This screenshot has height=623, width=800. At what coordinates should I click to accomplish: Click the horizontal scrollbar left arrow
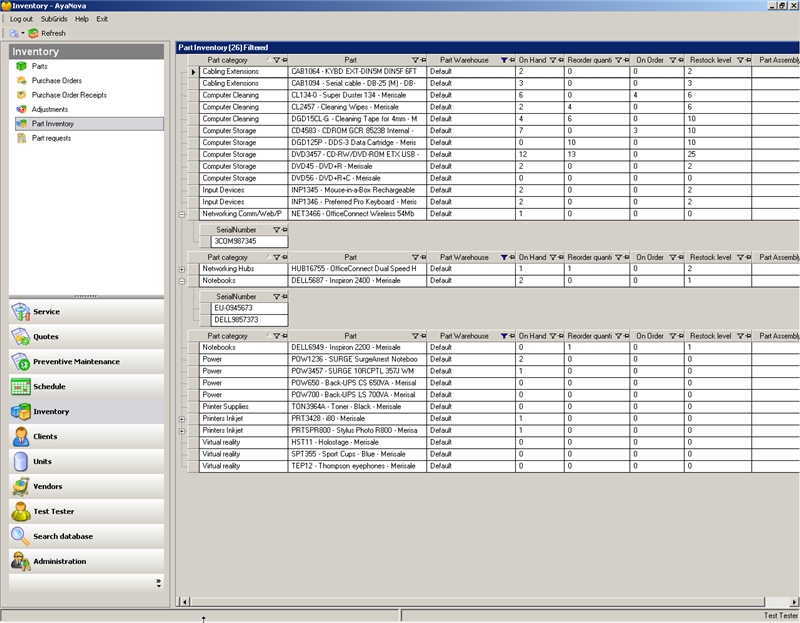tap(185, 602)
